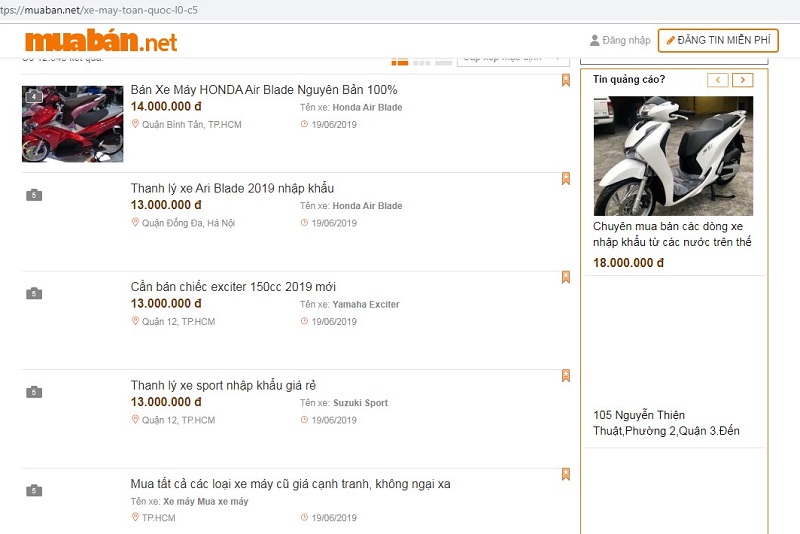Go to previous ad with left arrow
This screenshot has width=800, height=534.
[717, 80]
